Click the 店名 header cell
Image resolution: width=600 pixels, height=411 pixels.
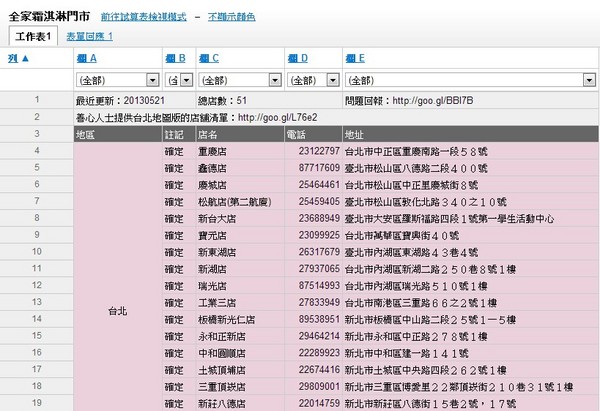[240, 134]
